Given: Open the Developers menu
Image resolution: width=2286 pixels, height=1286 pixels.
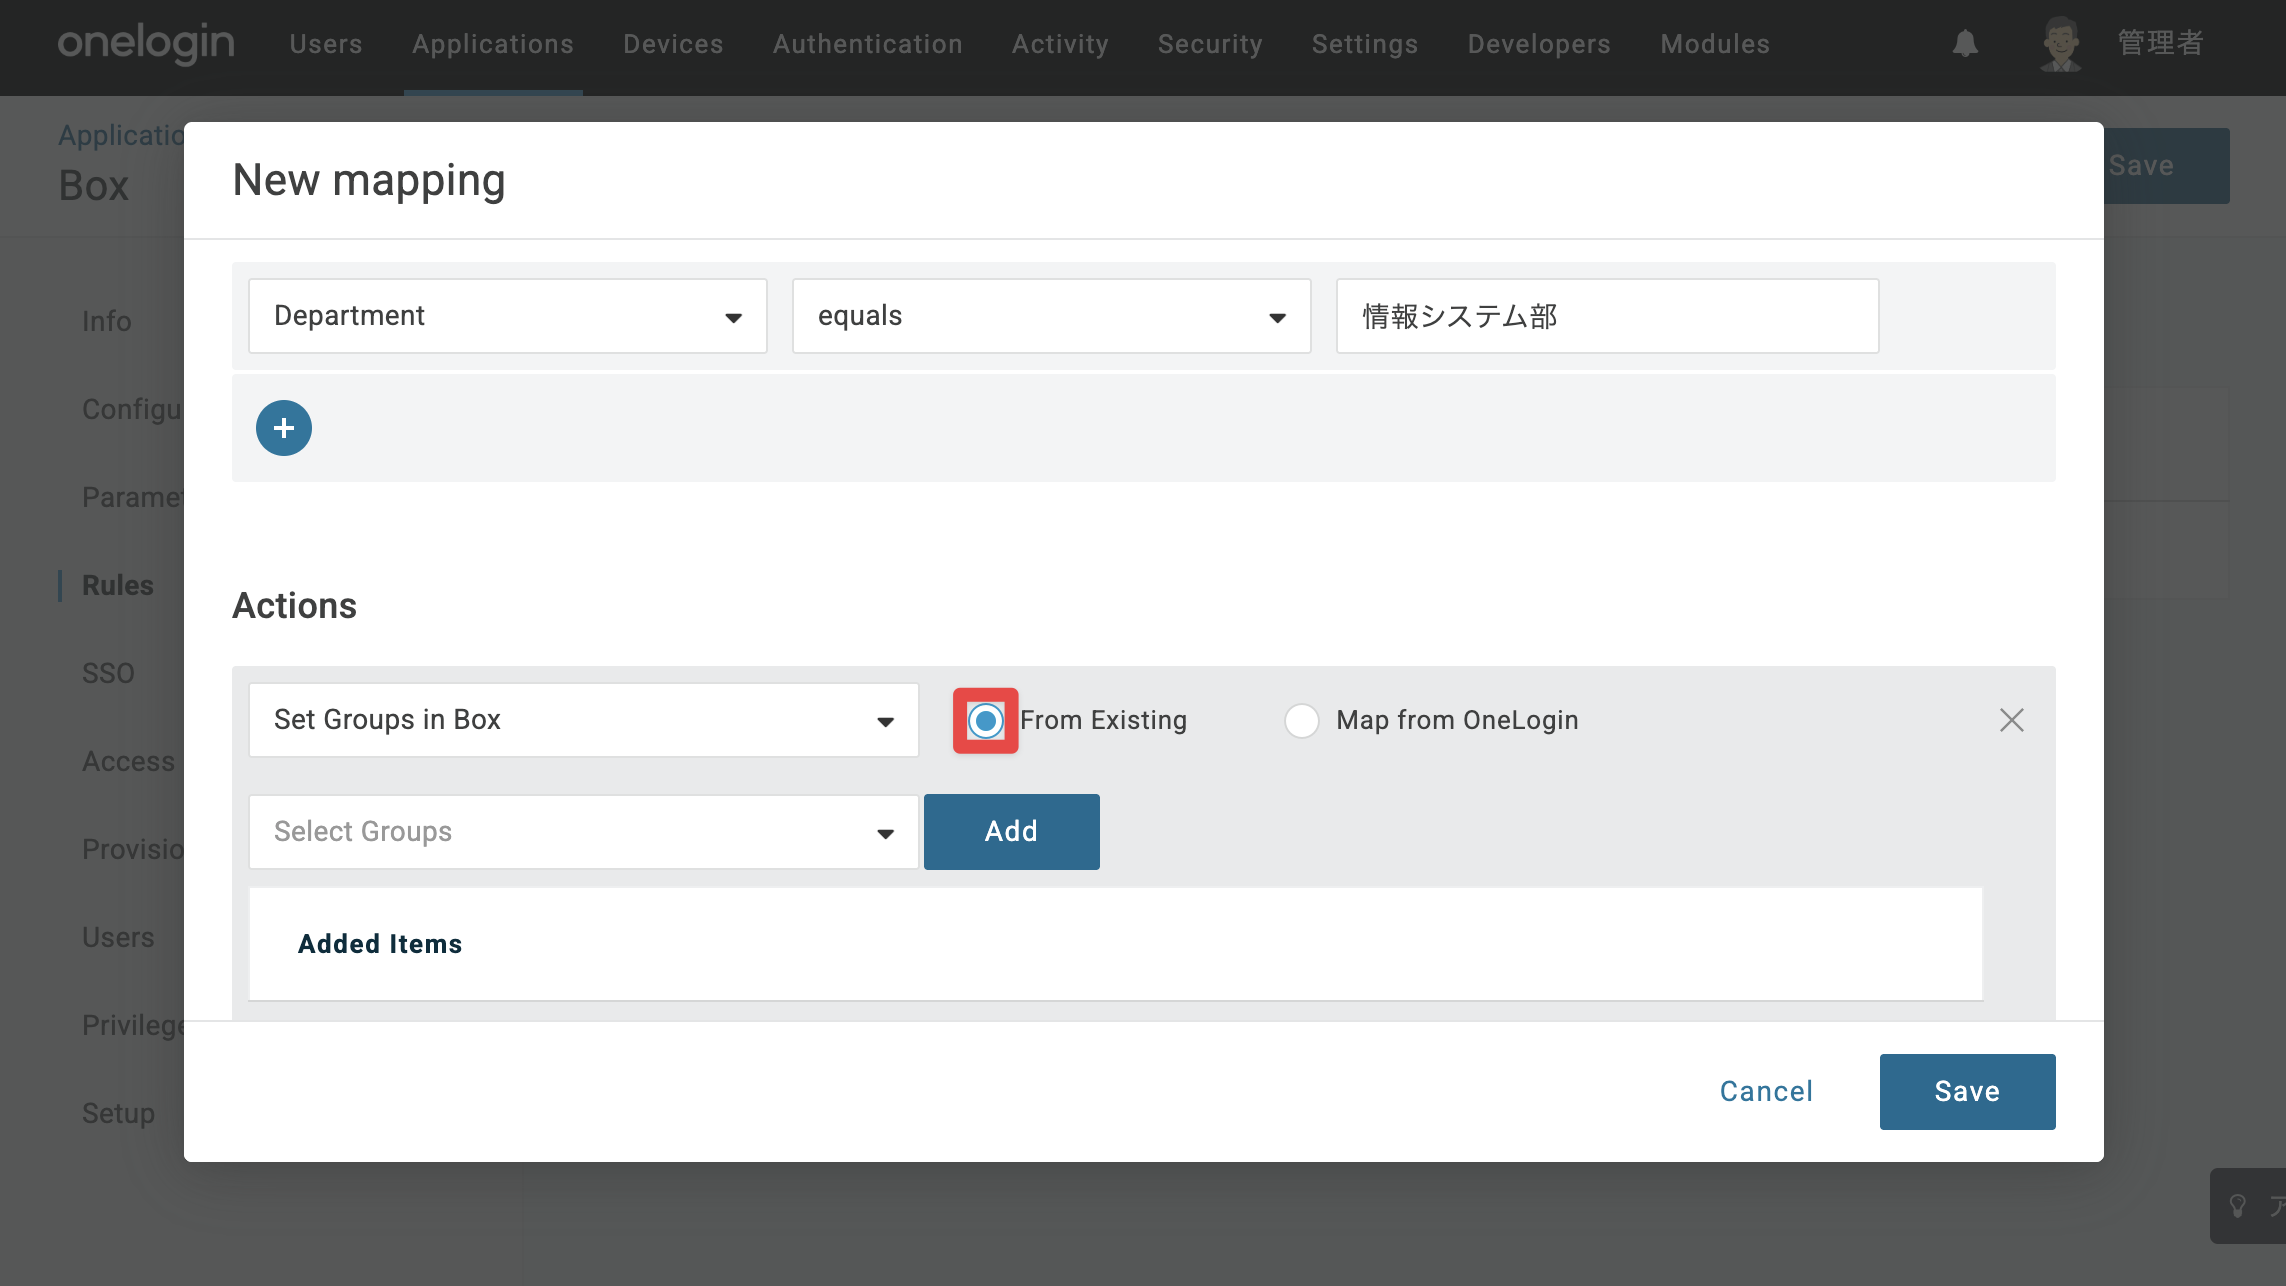Looking at the screenshot, I should click(1539, 44).
